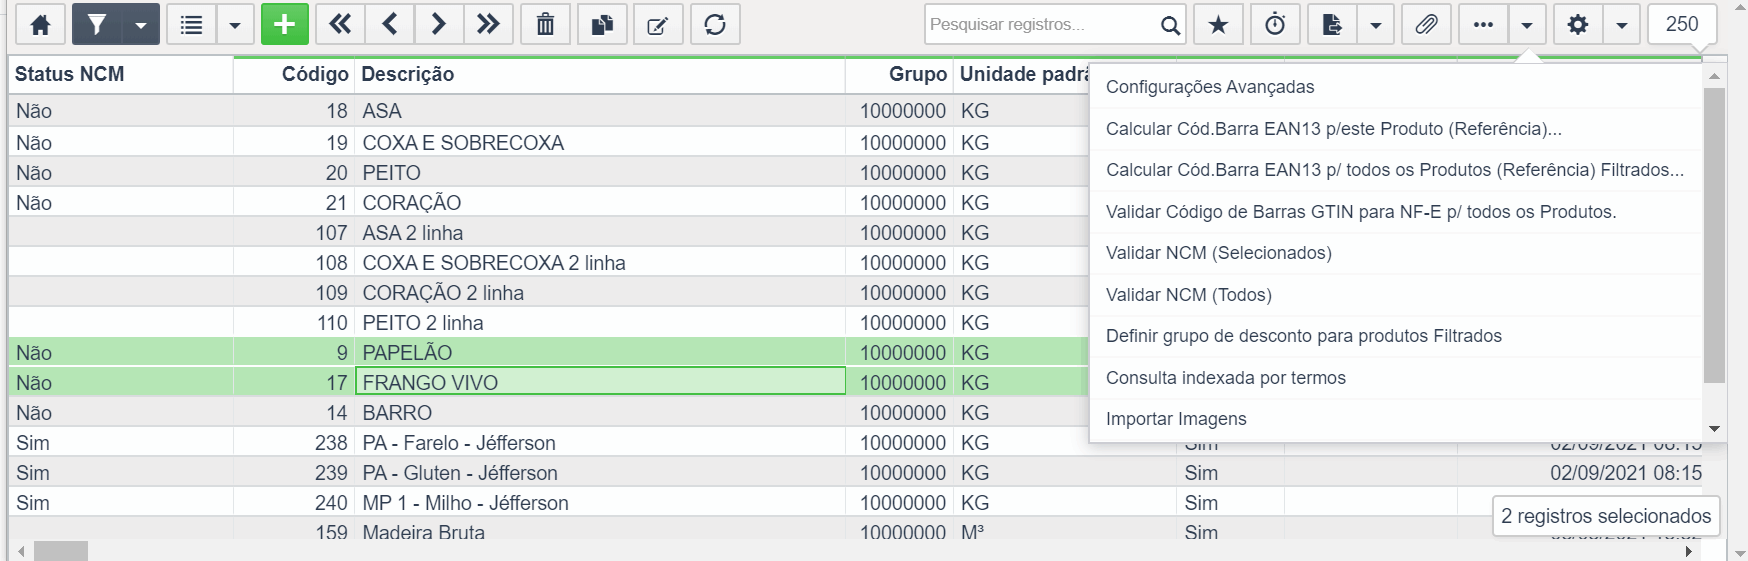Jump to first record with double-left arrows
The height and width of the screenshot is (561, 1748).
(x=340, y=25)
